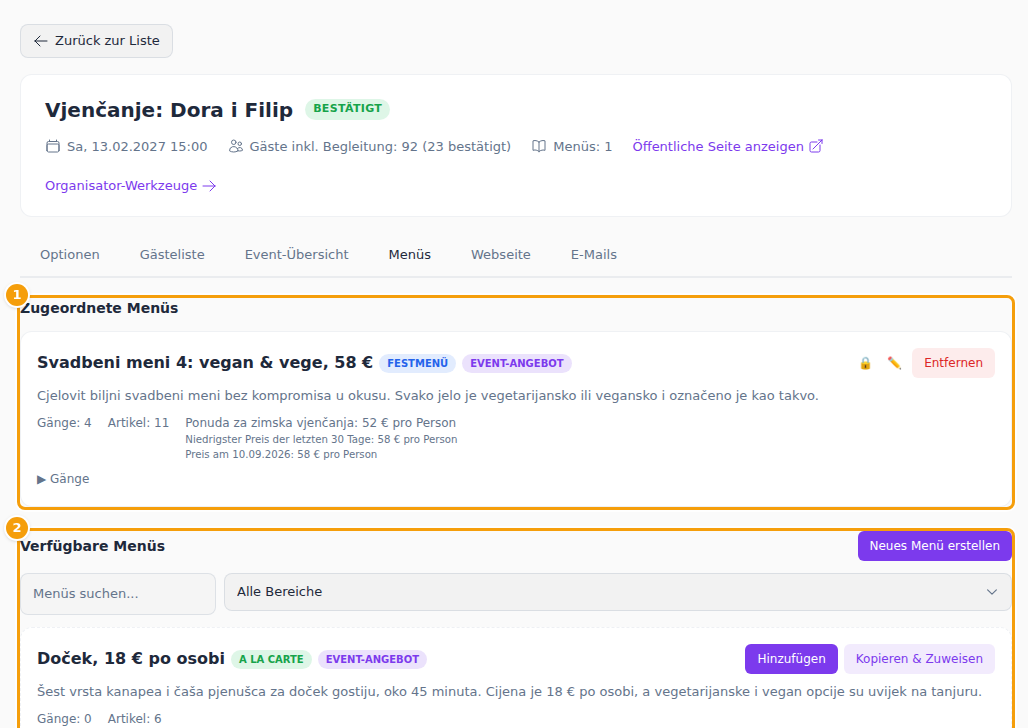
Task: Click the lock icon on Svadbeni meni 4
Action: pos(865,363)
